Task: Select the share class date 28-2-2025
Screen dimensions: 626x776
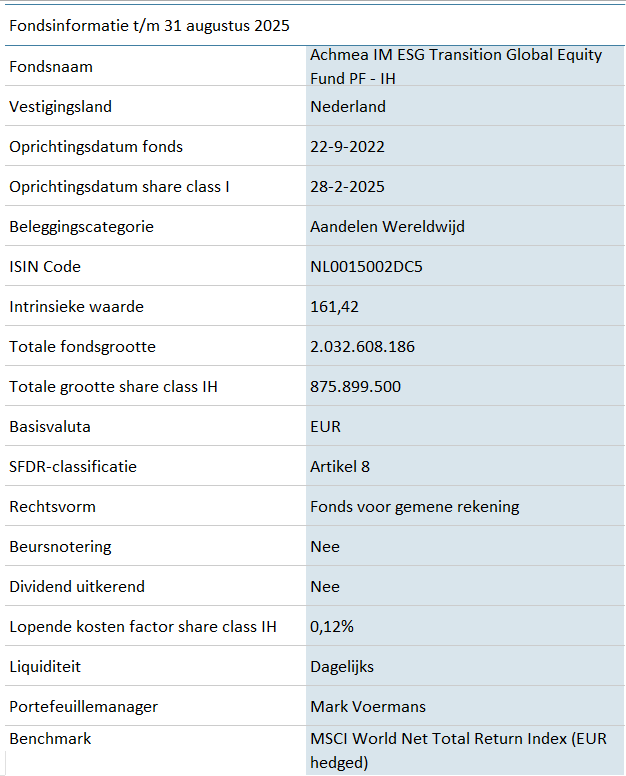Action: pyautogui.click(x=348, y=187)
